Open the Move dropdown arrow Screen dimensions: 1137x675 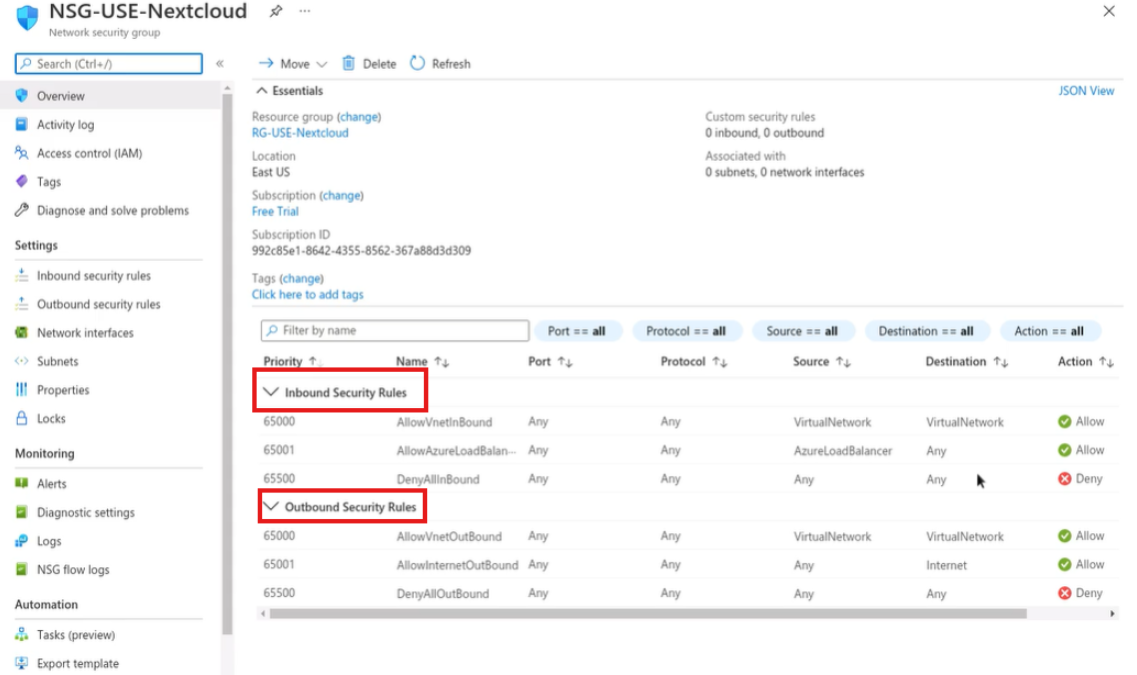coord(322,65)
